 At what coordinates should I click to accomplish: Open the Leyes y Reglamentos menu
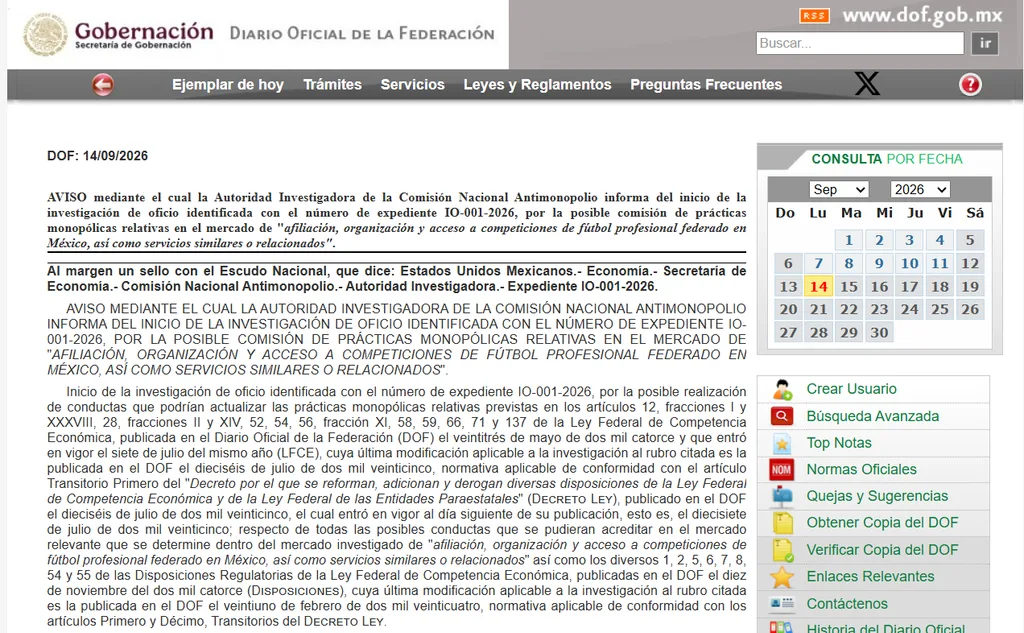537,85
